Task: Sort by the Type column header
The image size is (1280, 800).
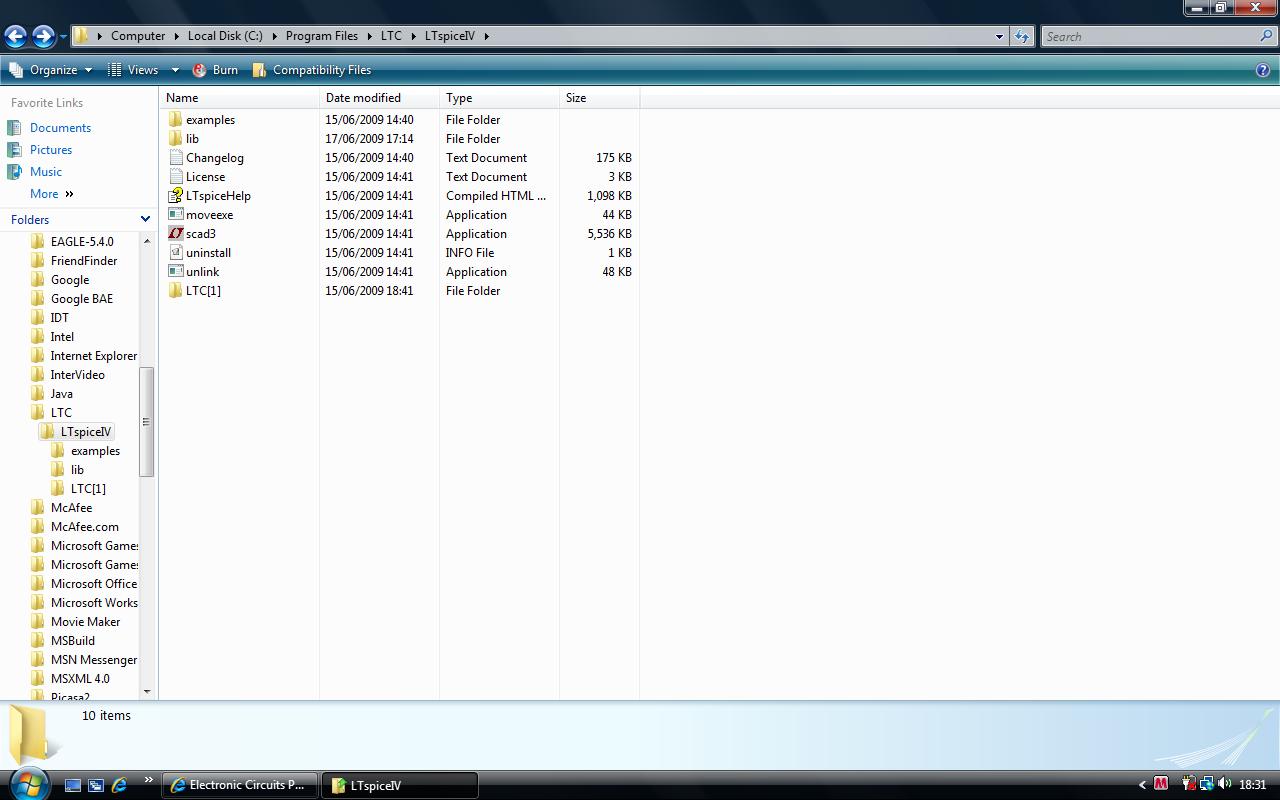Action: [500, 98]
